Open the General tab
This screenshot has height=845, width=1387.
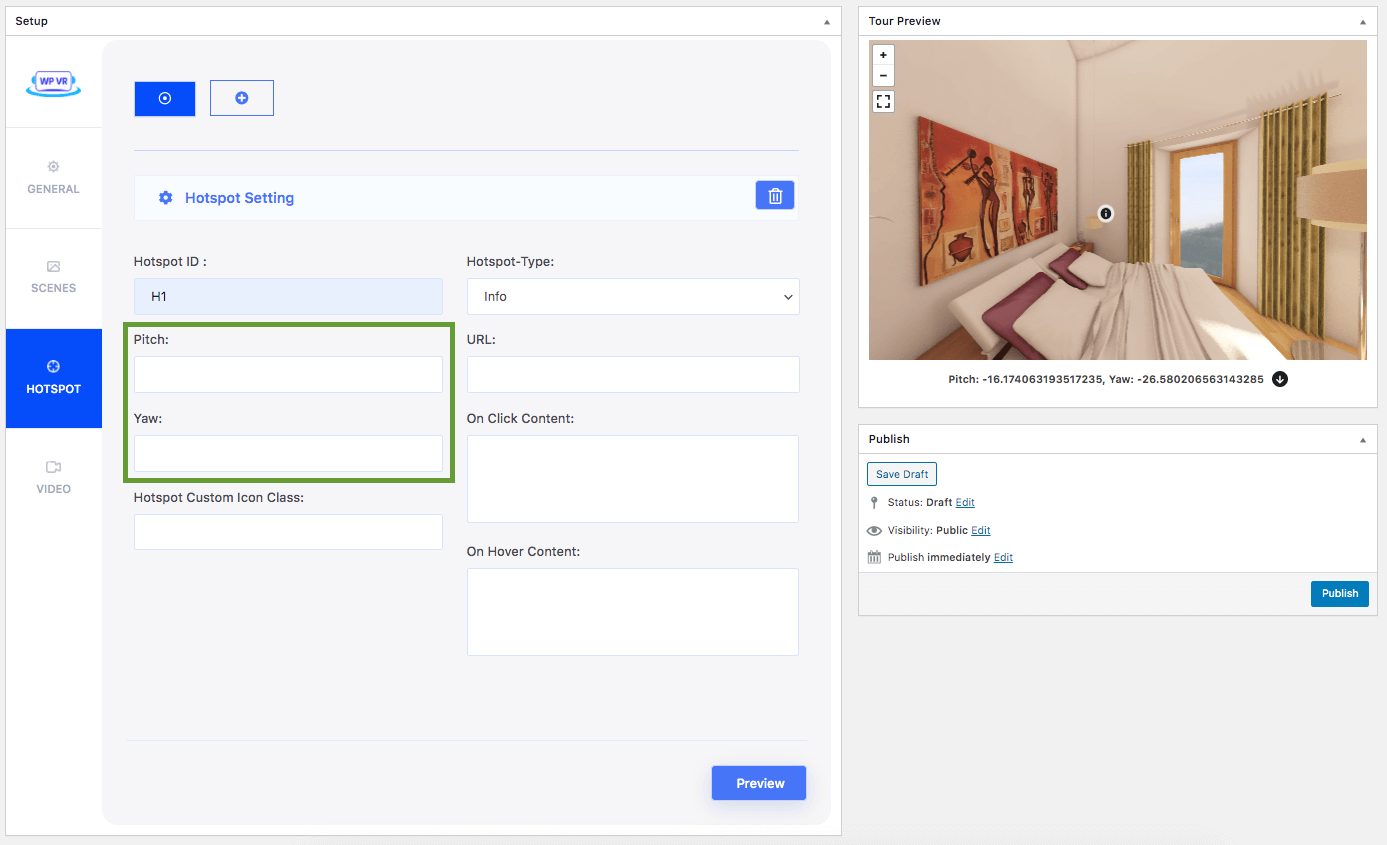pyautogui.click(x=54, y=178)
